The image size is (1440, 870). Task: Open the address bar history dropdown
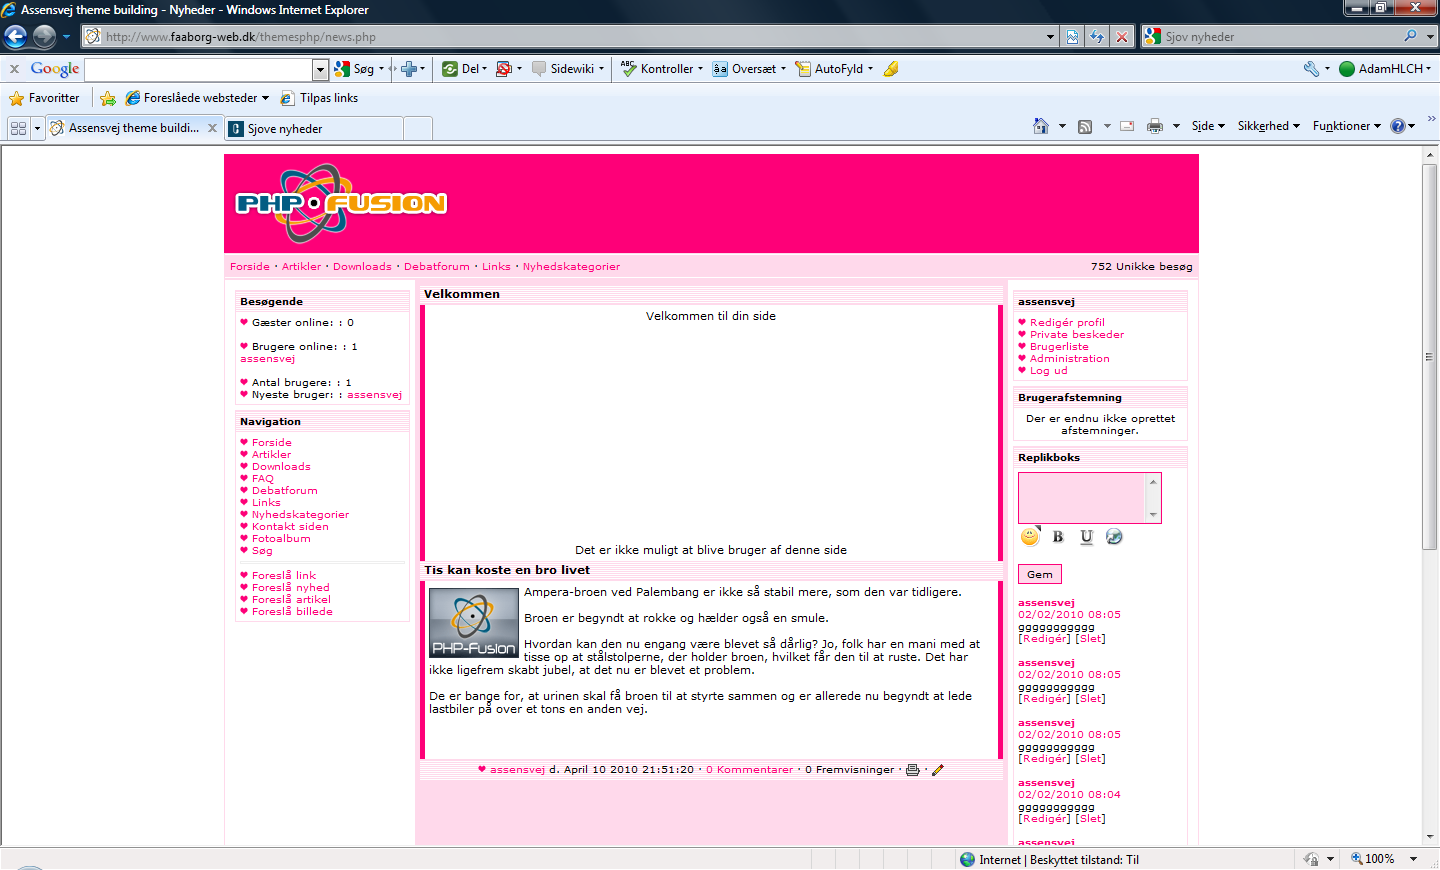(1050, 37)
